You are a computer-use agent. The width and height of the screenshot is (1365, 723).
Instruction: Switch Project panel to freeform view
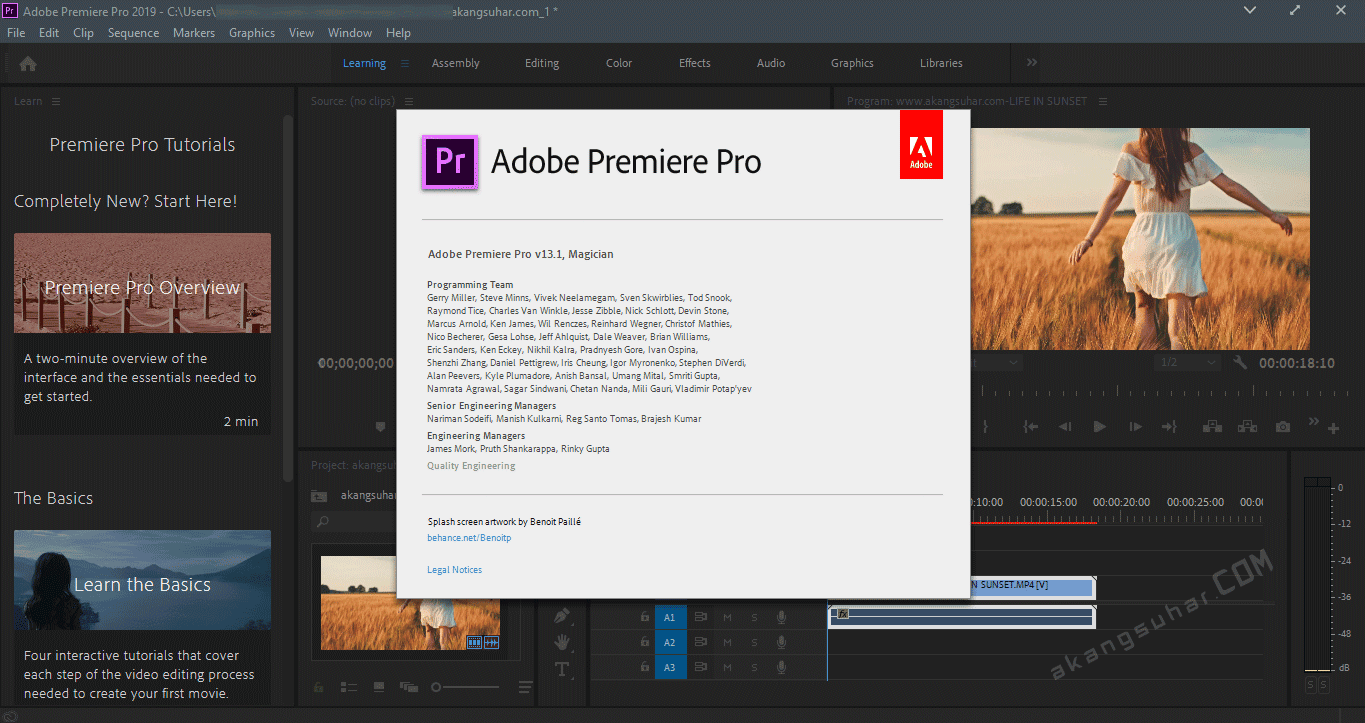click(408, 687)
